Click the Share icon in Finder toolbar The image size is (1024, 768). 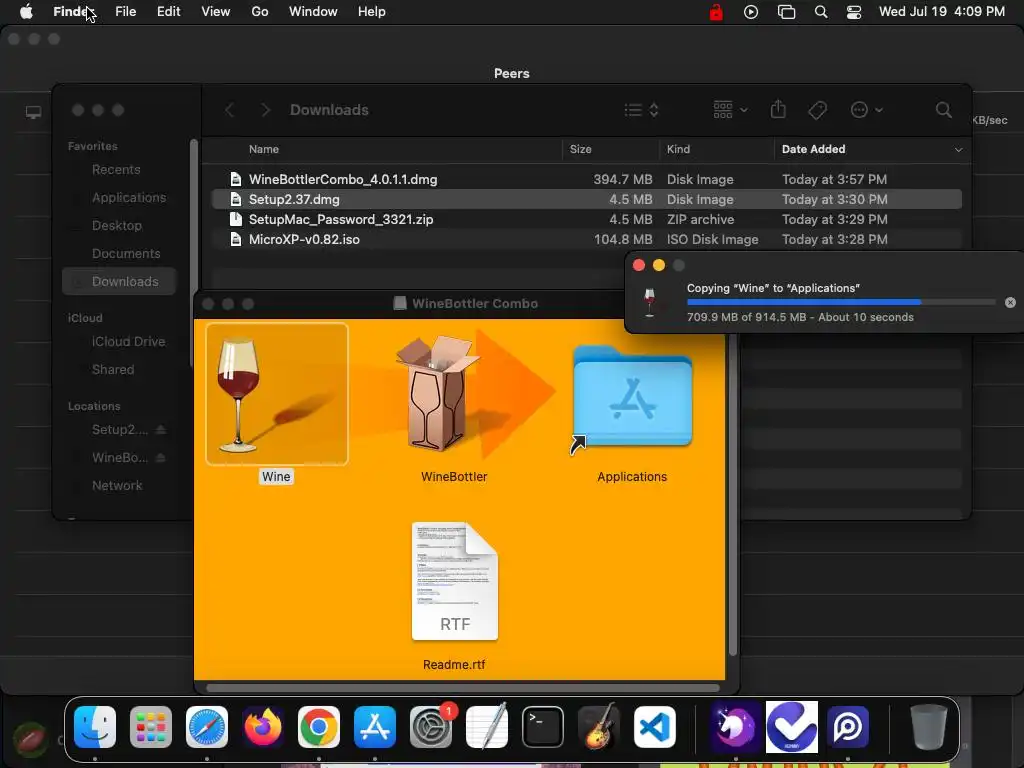[778, 109]
